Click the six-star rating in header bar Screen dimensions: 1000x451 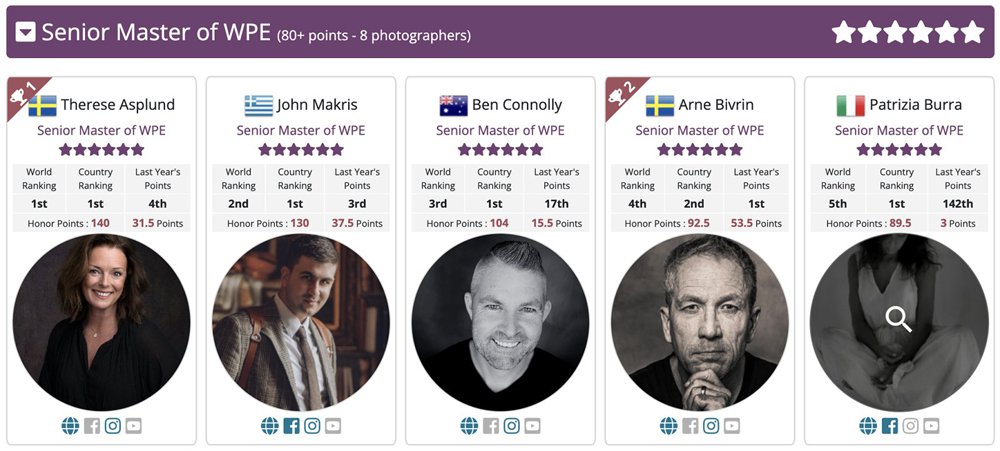tap(908, 33)
